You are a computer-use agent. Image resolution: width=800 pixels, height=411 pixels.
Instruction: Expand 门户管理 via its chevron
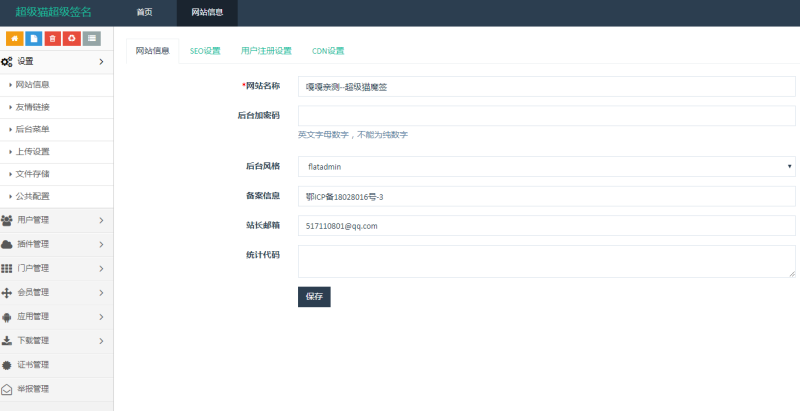tap(101, 268)
